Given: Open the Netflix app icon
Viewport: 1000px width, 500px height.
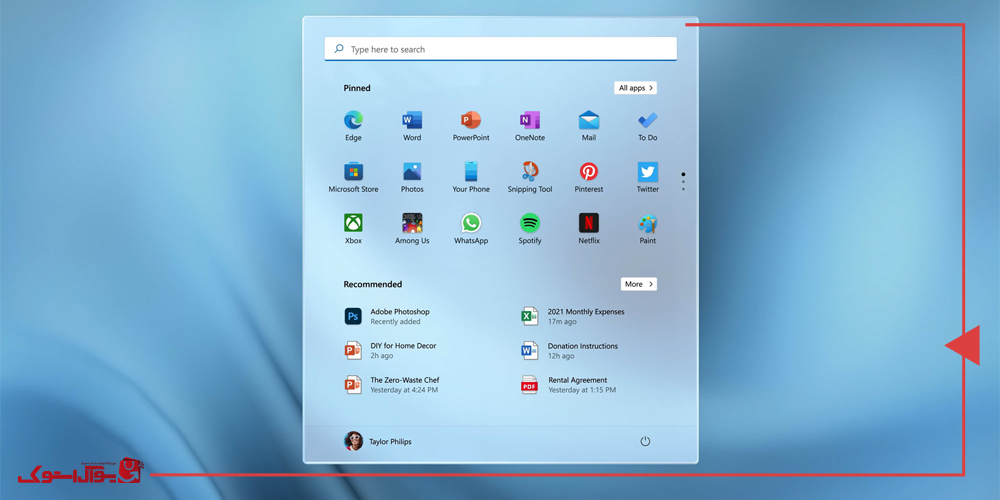Looking at the screenshot, I should [x=589, y=223].
